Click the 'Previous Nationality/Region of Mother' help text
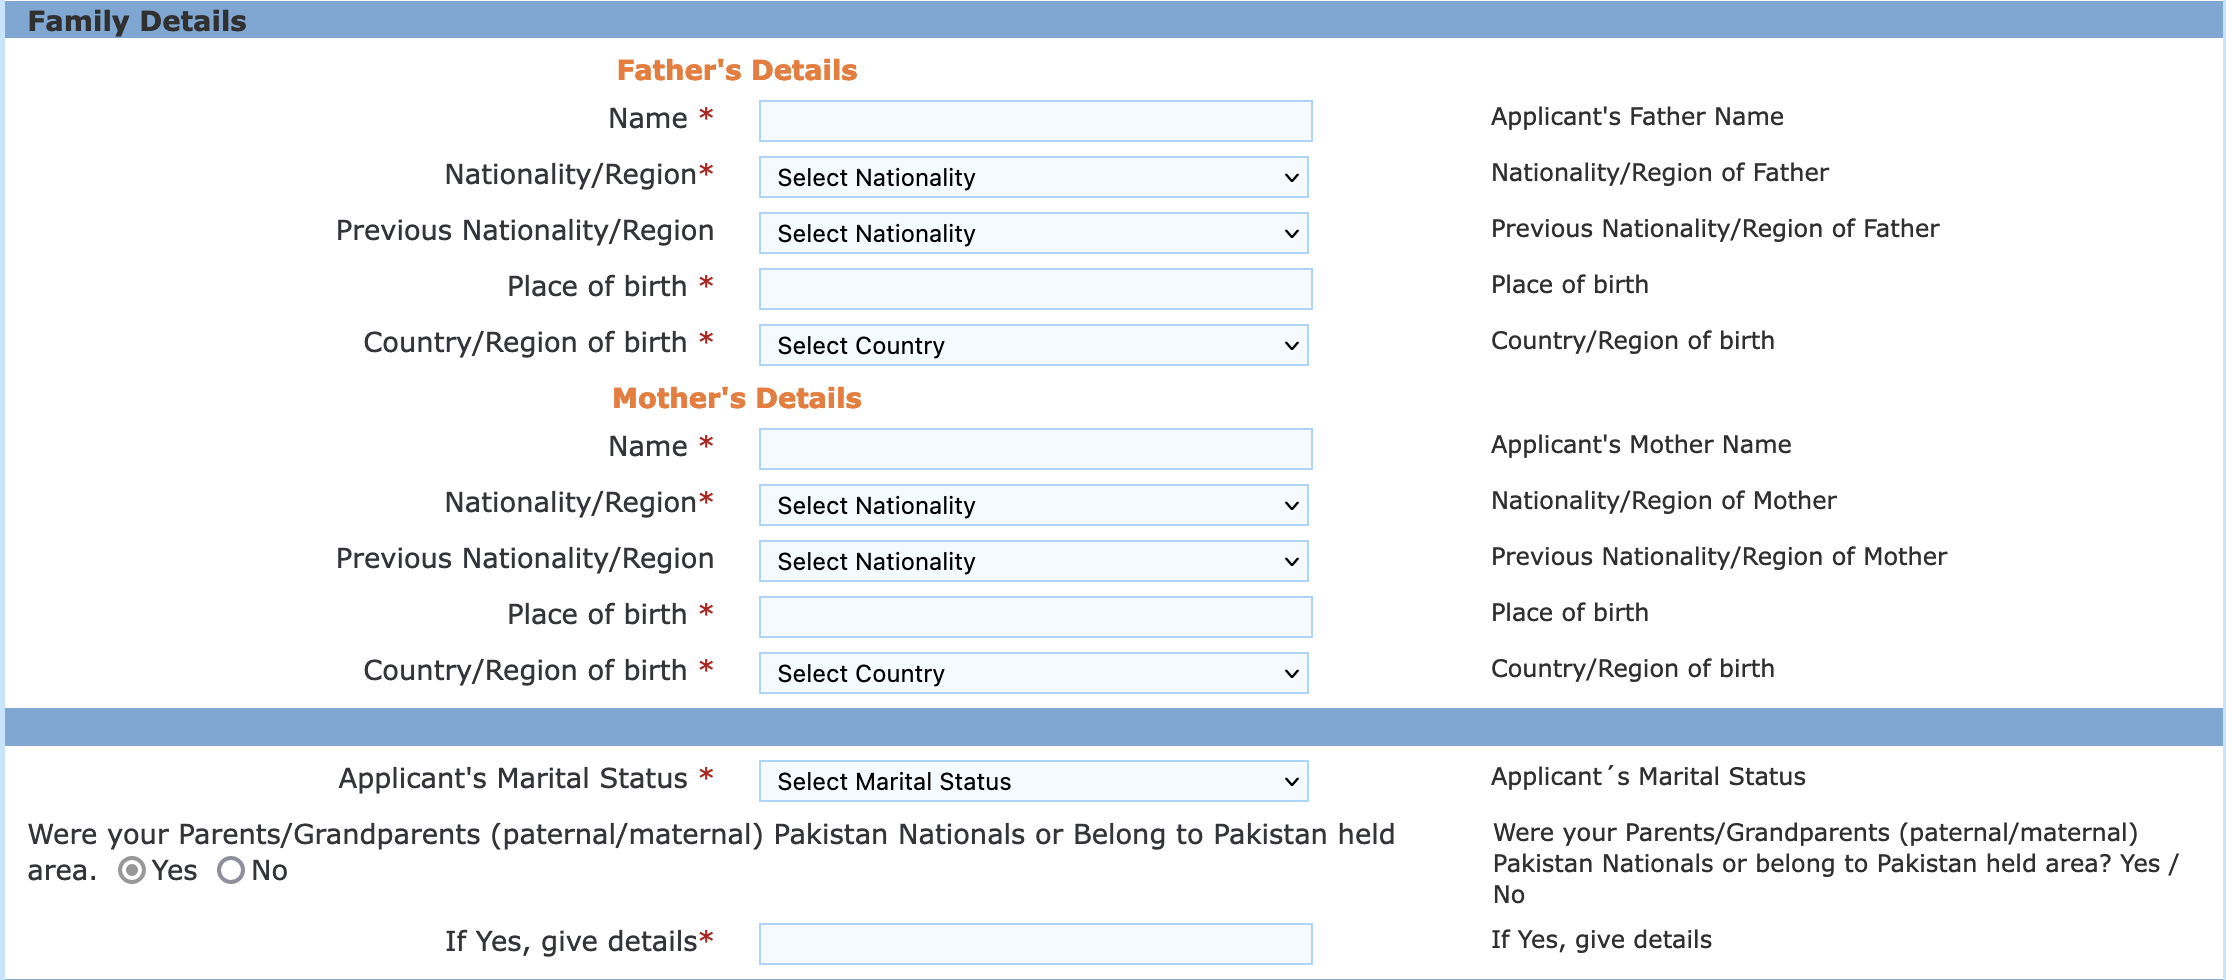This screenshot has width=2226, height=980. pyautogui.click(x=1718, y=557)
